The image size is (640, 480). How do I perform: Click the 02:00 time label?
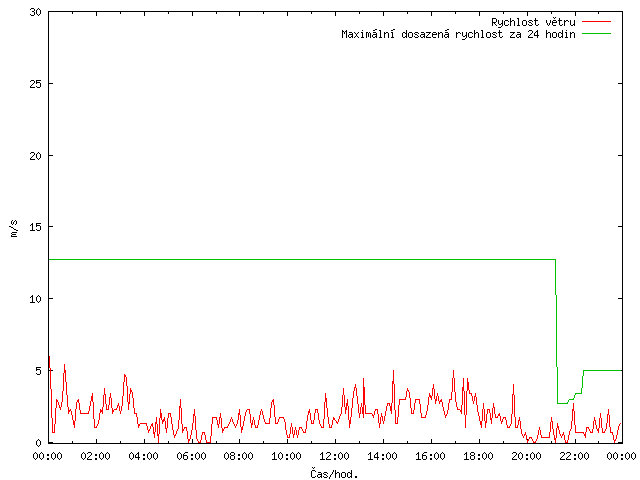pos(96,456)
